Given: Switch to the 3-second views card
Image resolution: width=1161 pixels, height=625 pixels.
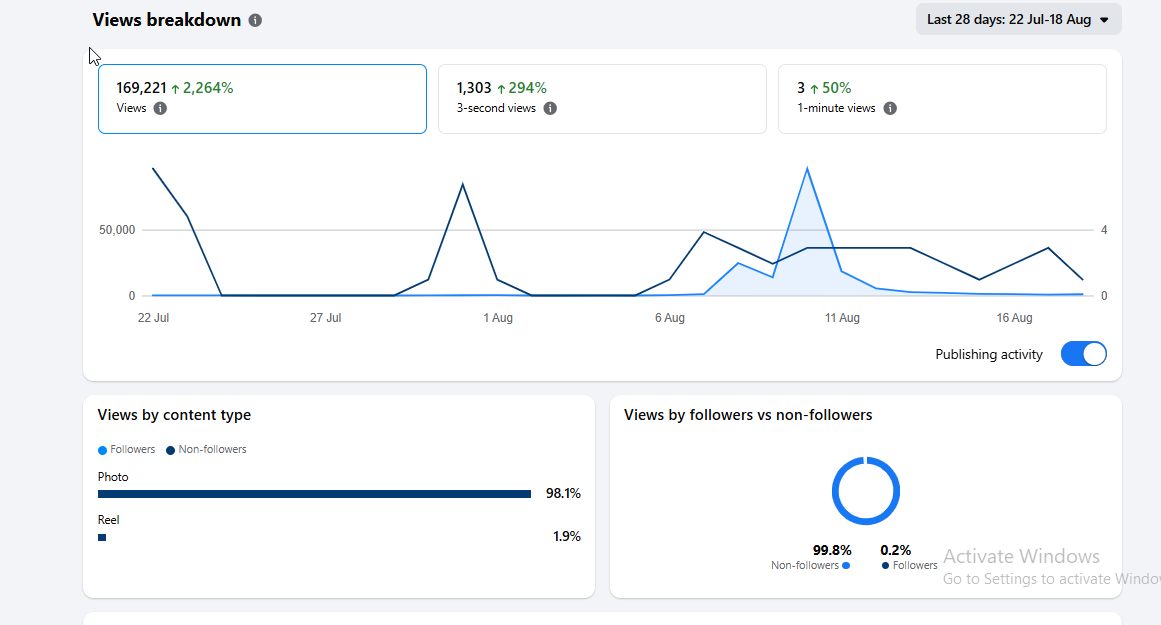Looking at the screenshot, I should click(602, 98).
